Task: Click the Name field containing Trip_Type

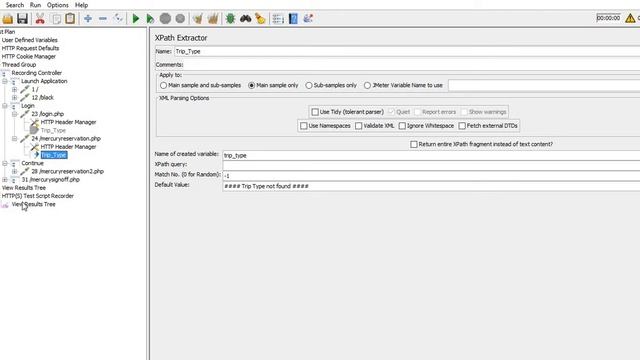Action: (407, 51)
